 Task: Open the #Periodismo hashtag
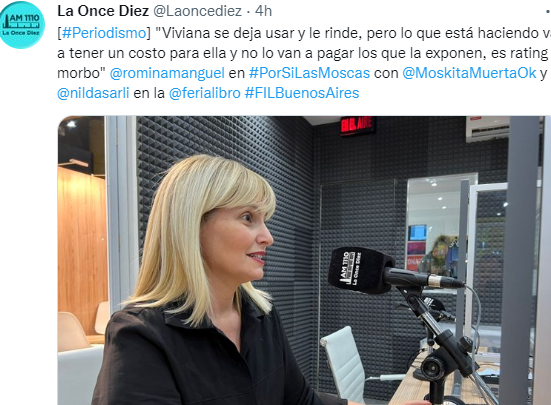point(104,33)
